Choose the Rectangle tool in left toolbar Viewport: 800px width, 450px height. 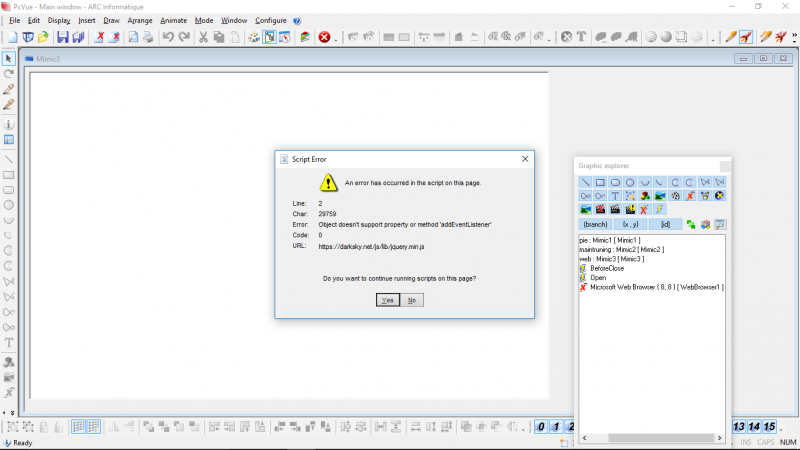[x=9, y=175]
